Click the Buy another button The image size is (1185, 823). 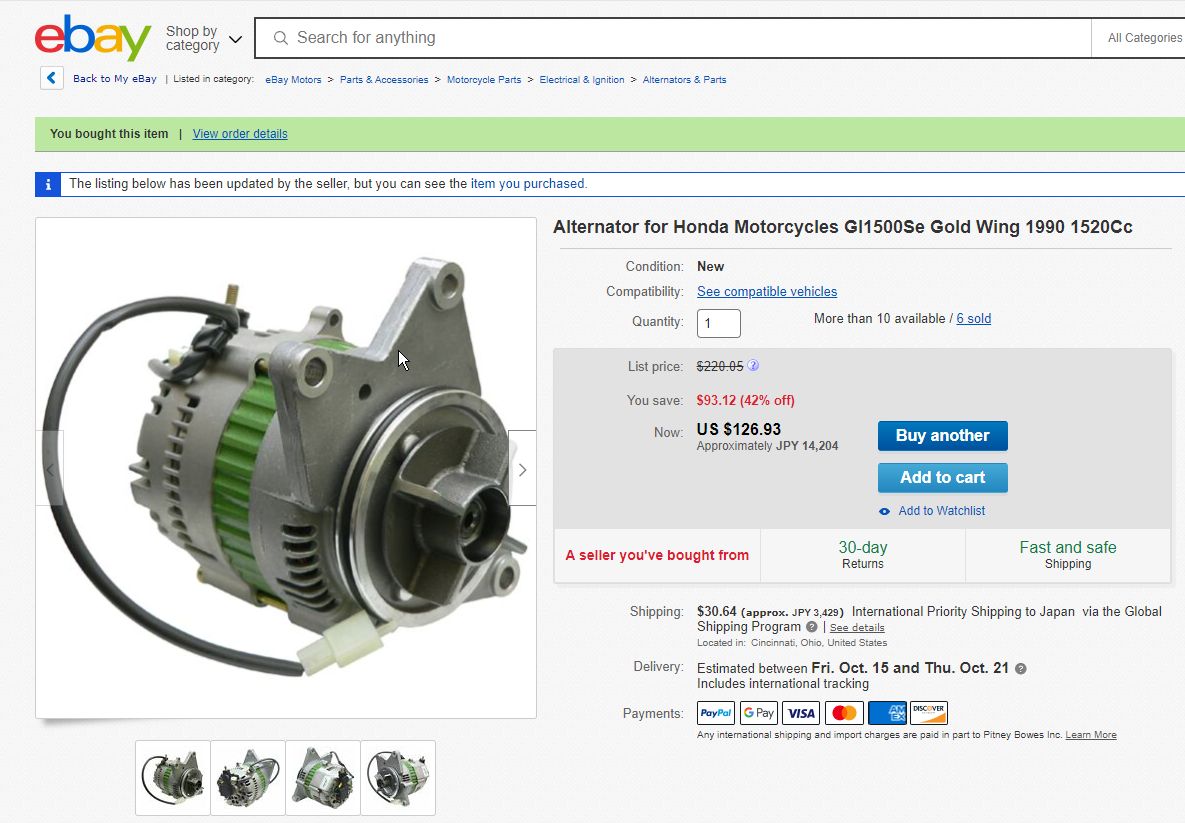point(942,436)
